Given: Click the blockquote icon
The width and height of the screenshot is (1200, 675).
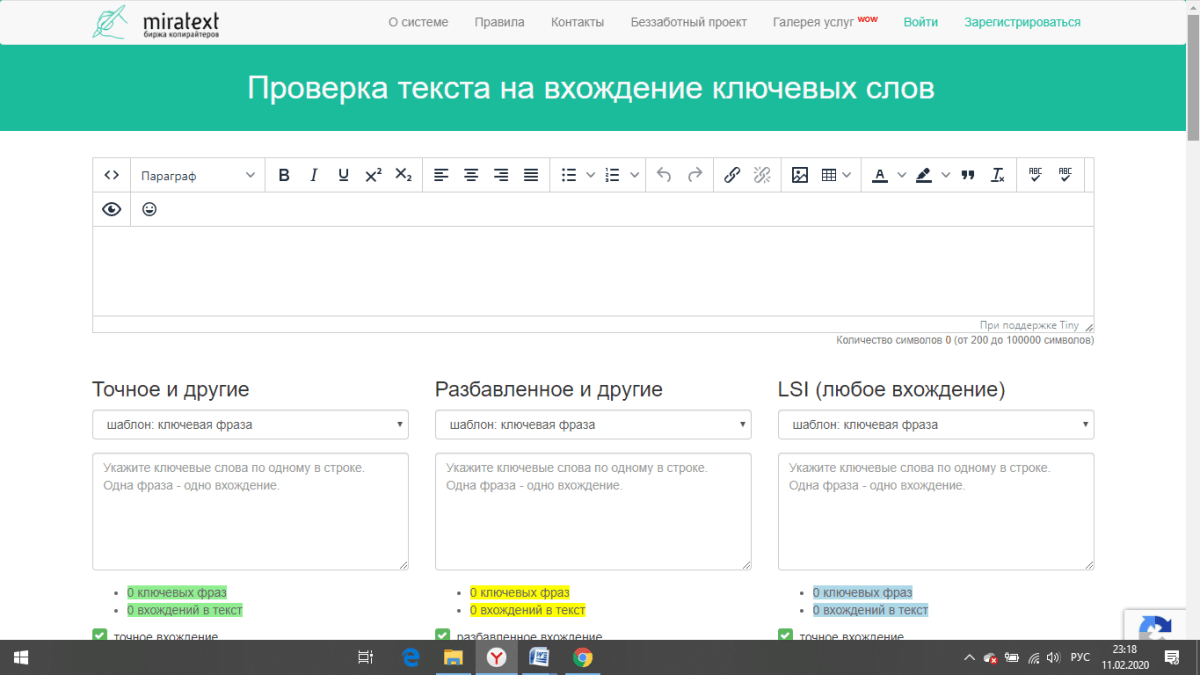Looking at the screenshot, I should coord(967,175).
